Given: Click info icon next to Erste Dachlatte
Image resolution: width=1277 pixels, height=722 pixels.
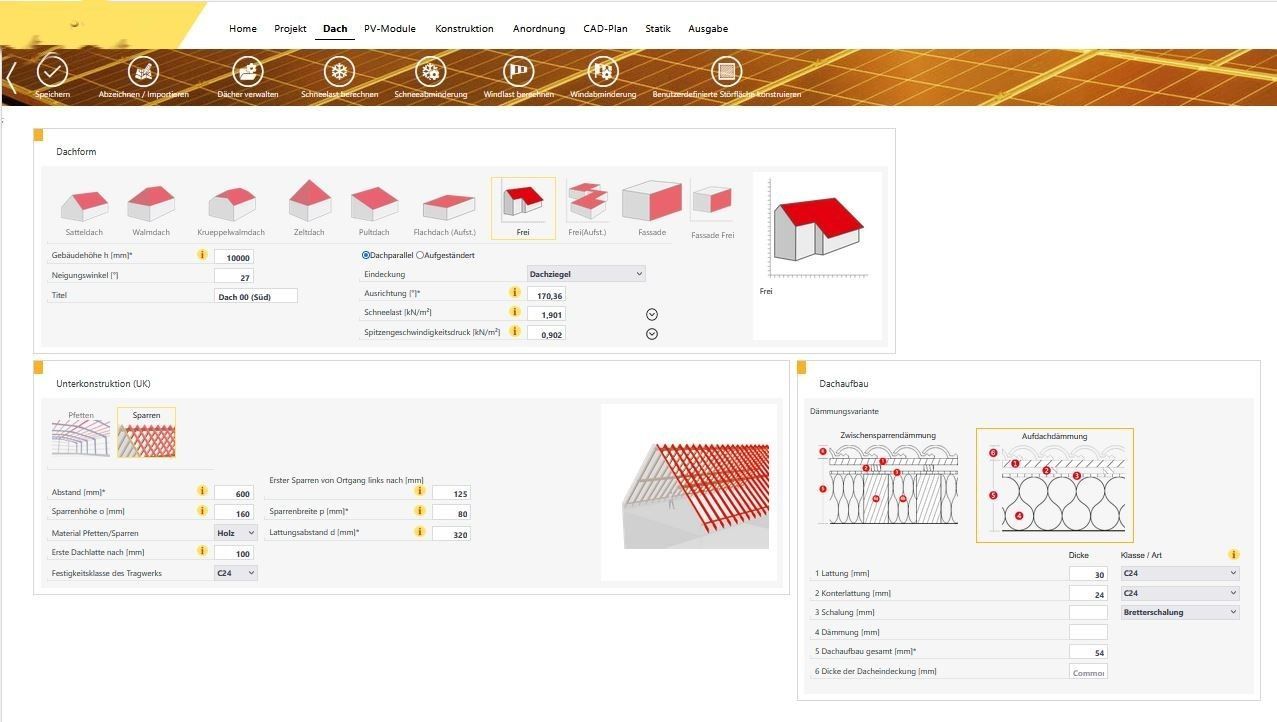Looking at the screenshot, I should coord(202,551).
